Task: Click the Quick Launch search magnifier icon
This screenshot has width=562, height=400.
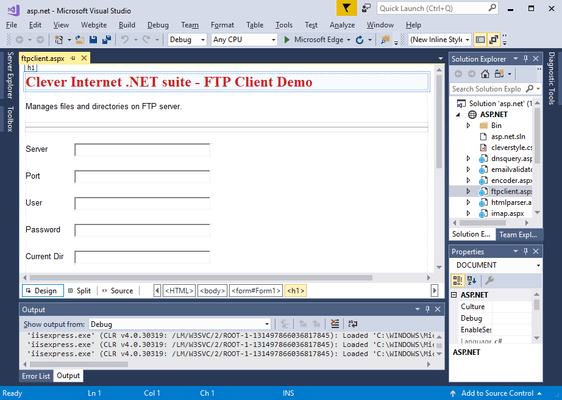Action: click(492, 8)
